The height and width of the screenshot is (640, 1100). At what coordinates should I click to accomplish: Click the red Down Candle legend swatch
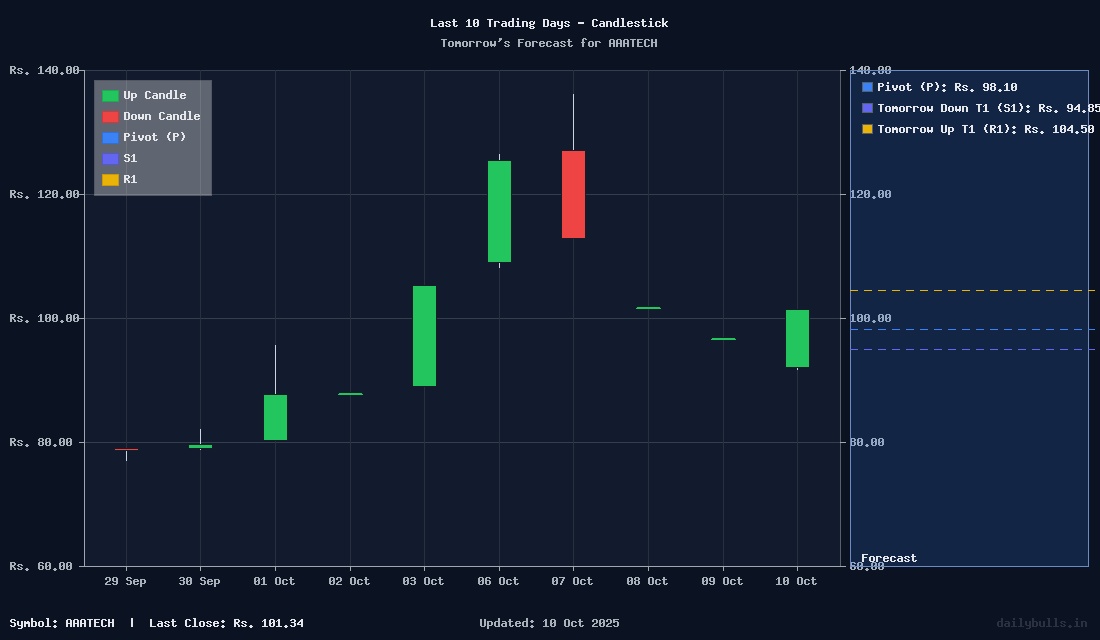pyautogui.click(x=110, y=117)
